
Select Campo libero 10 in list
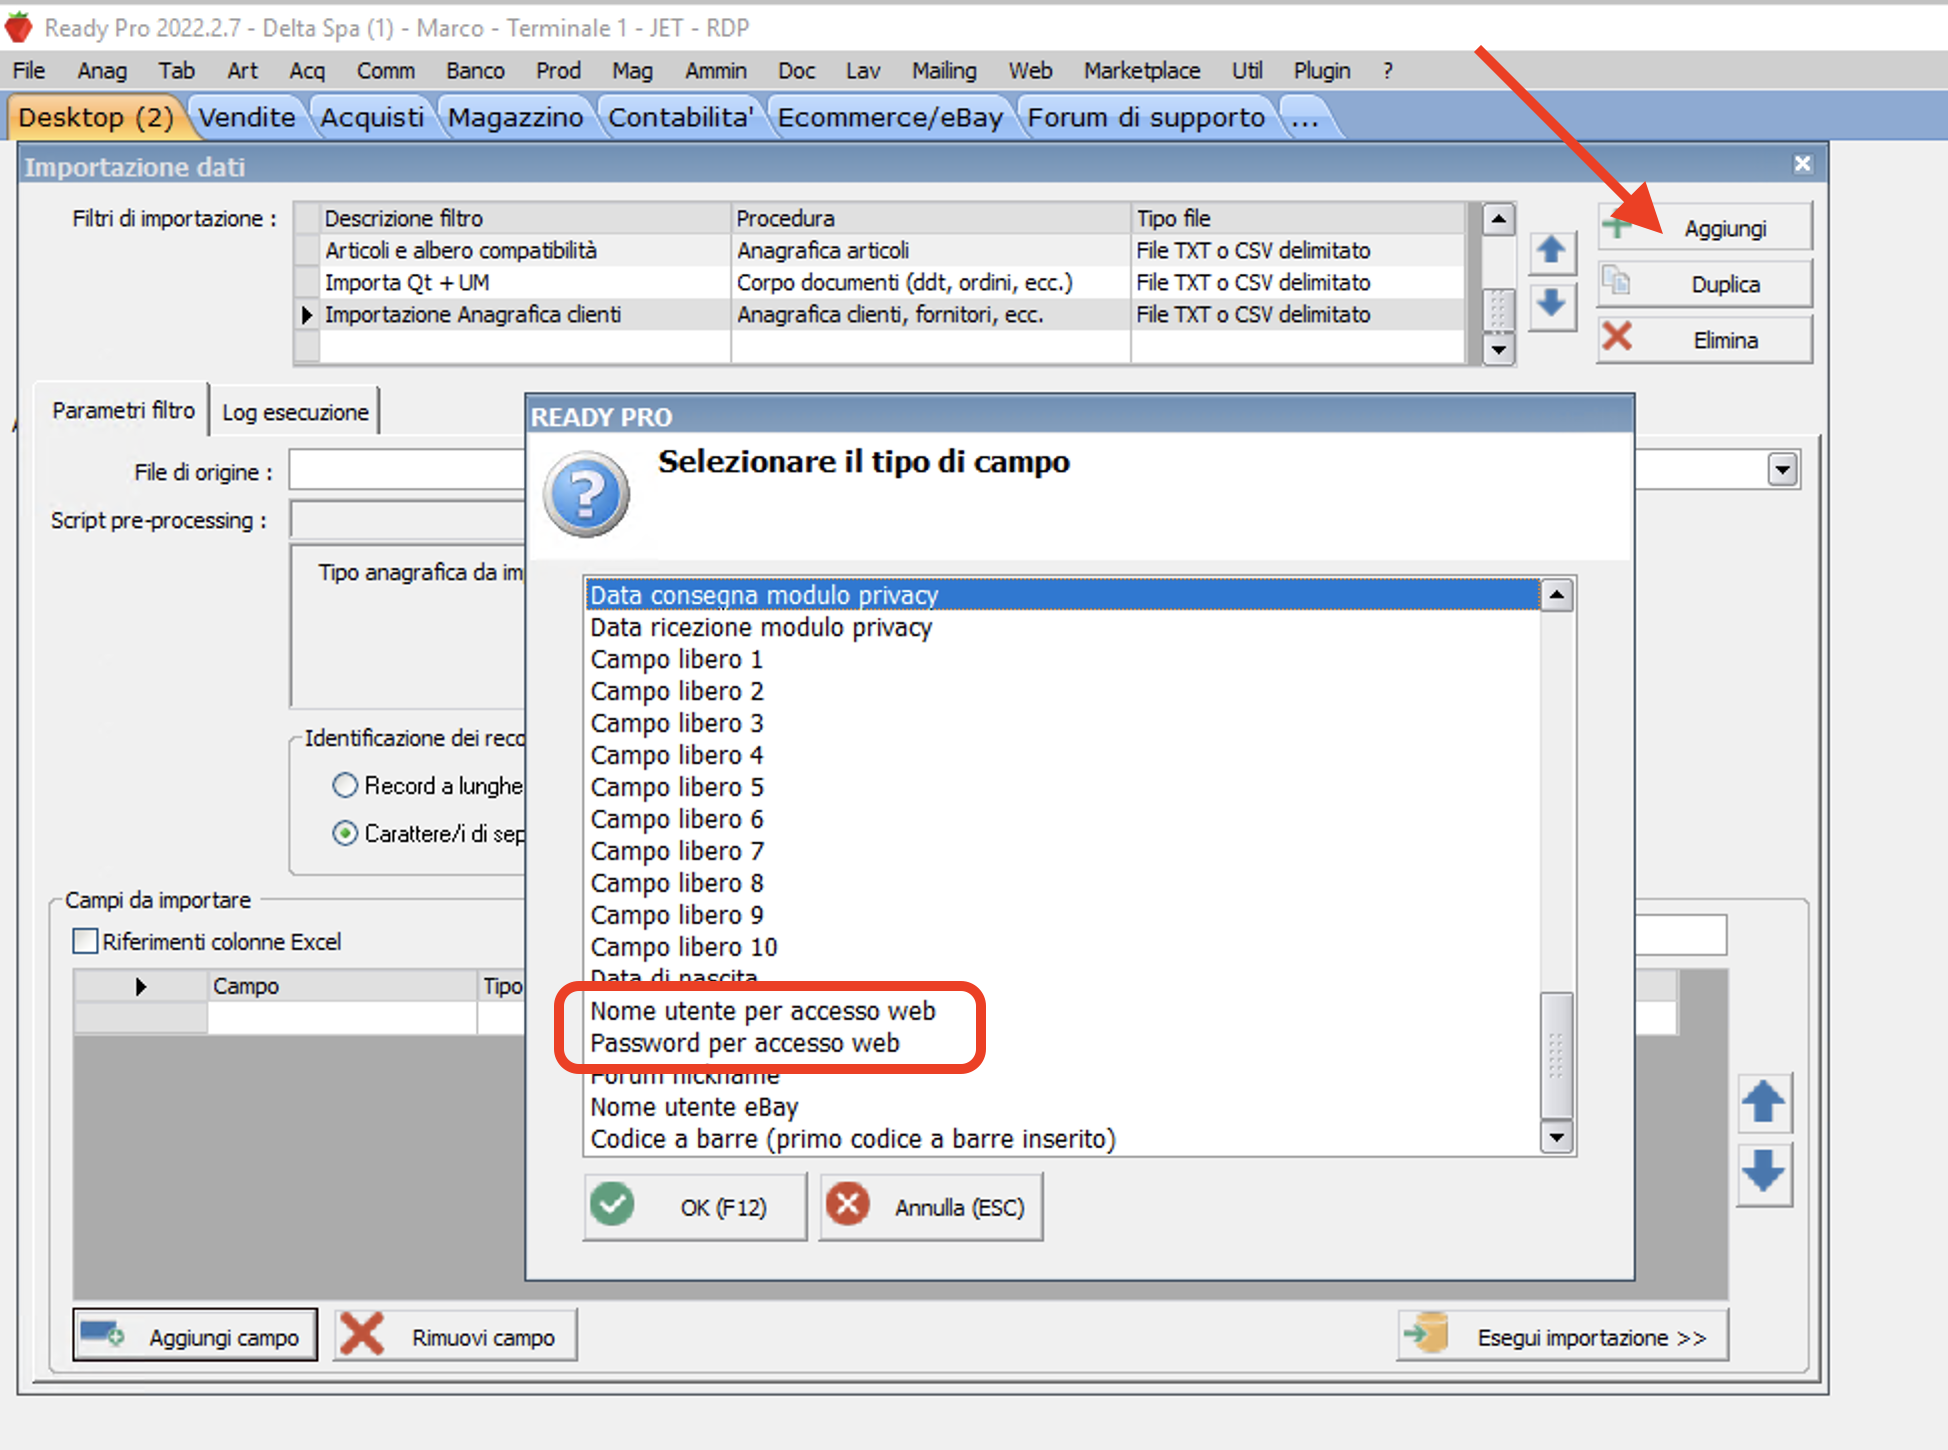click(x=1062, y=947)
